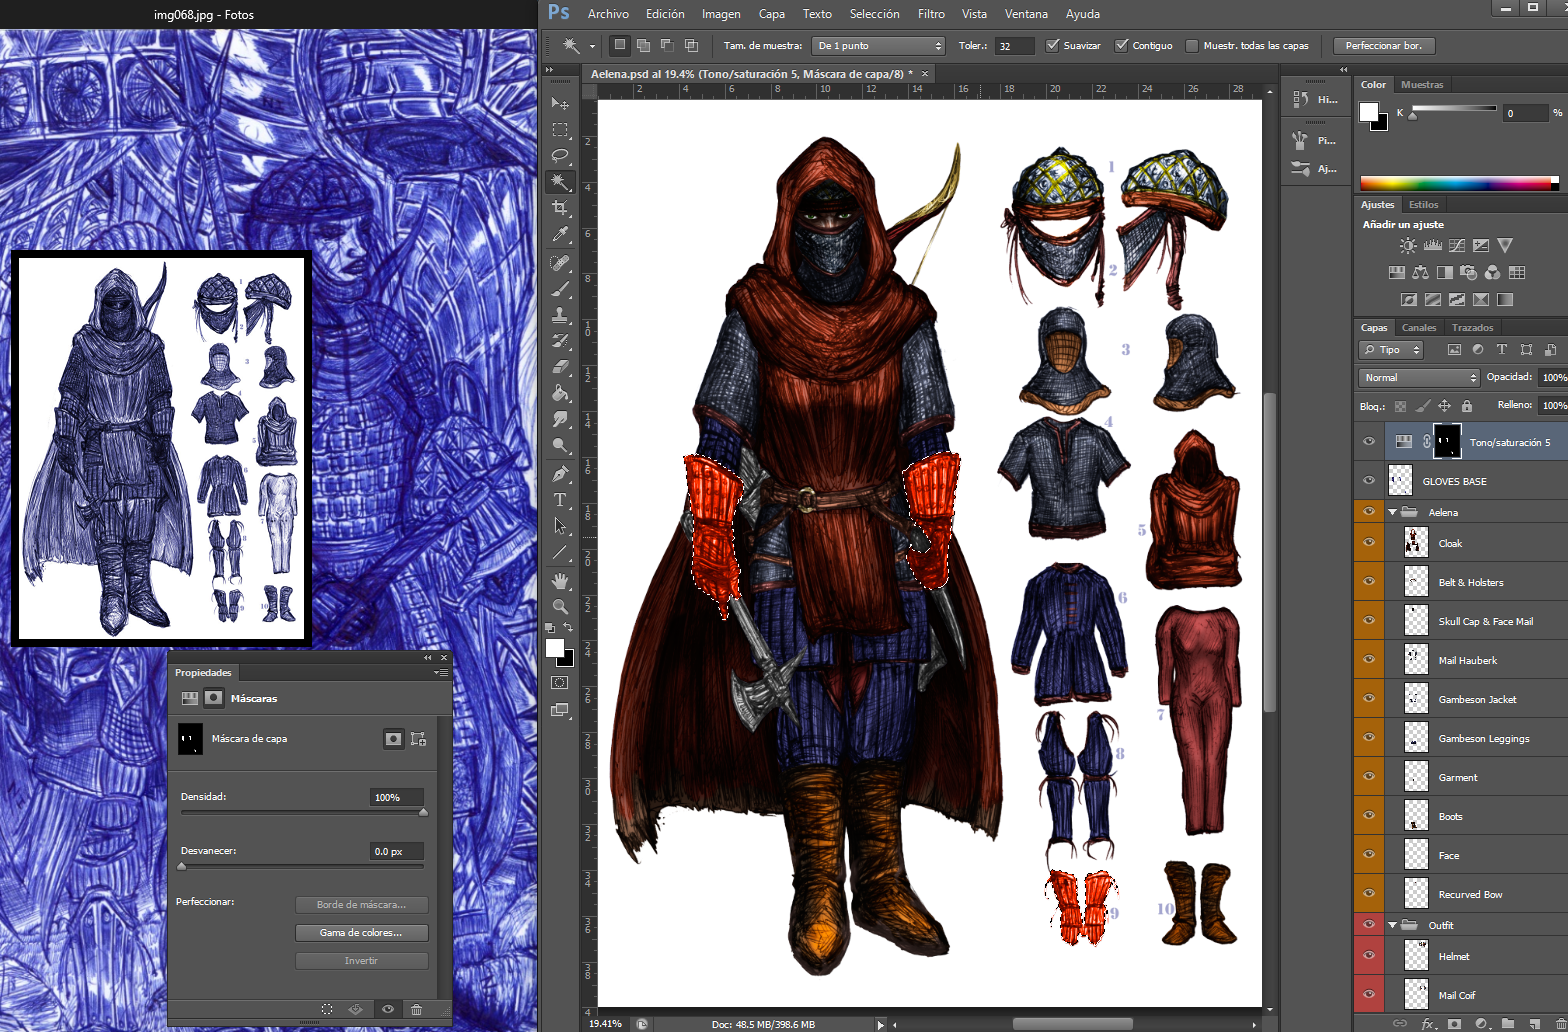The height and width of the screenshot is (1032, 1568).
Task: Delete mask via trash icon in Propiedades
Action: (x=417, y=1009)
